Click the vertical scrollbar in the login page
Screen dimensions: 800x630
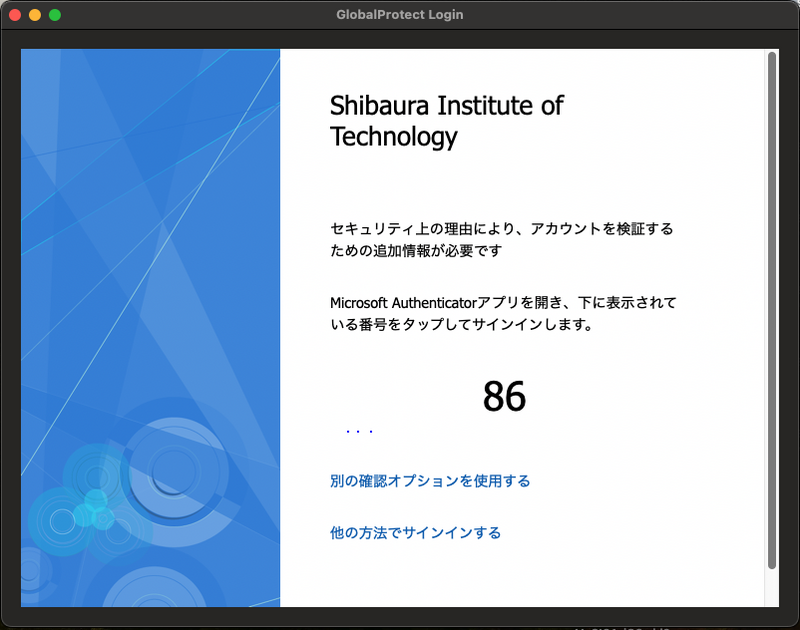772,310
